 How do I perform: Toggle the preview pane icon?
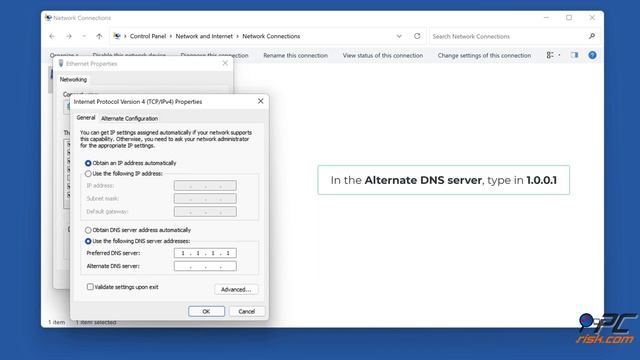[574, 55]
